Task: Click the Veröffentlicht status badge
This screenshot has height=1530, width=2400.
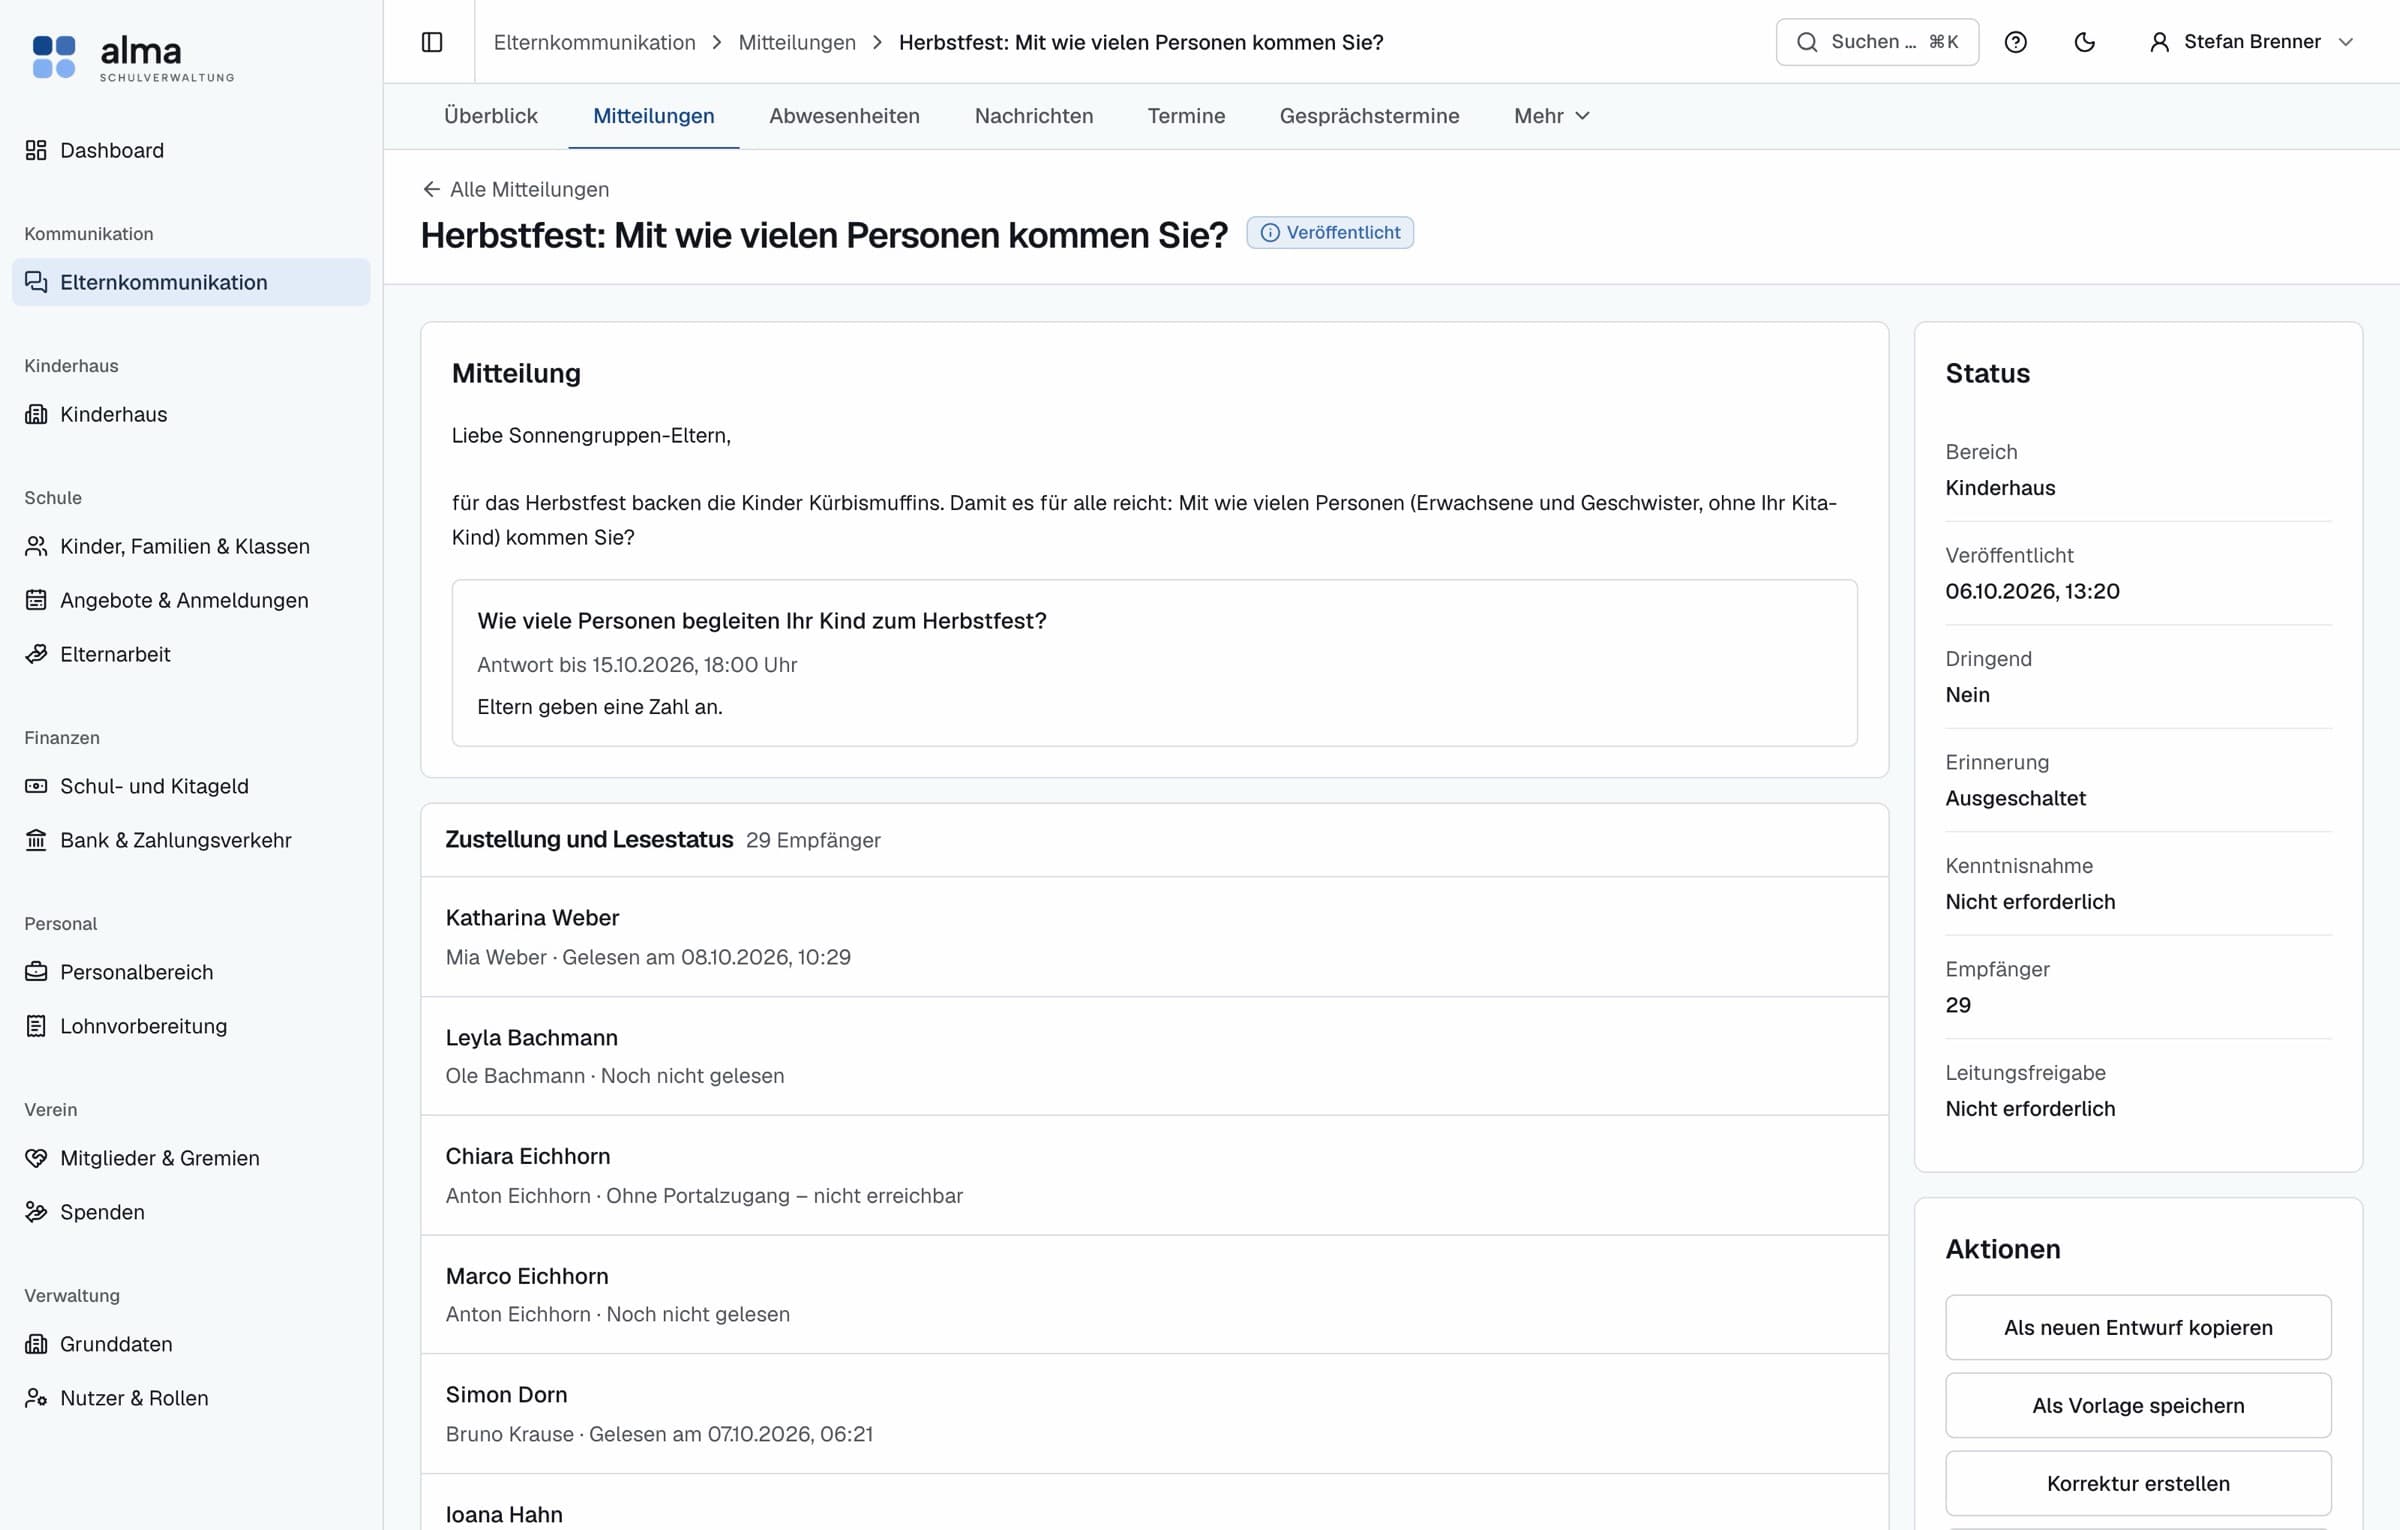Action: click(x=1330, y=232)
